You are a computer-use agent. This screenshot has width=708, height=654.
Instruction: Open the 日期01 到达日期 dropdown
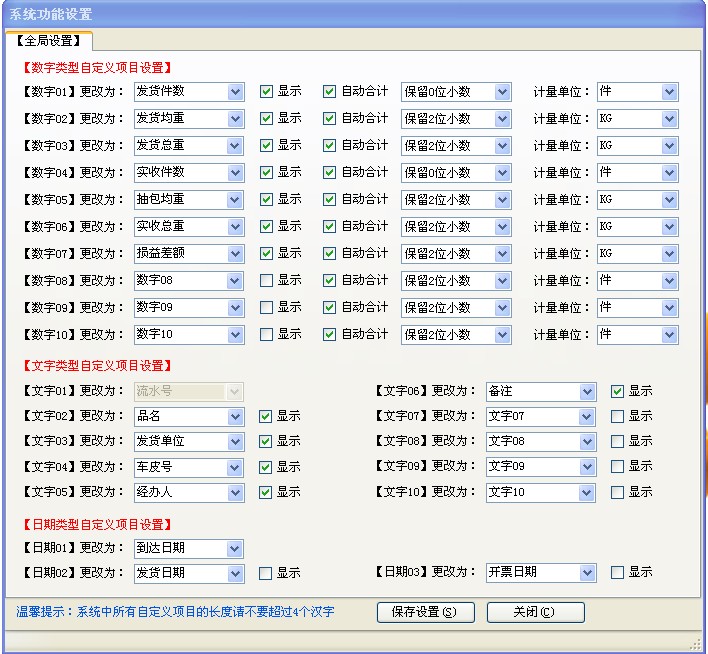tap(235, 548)
